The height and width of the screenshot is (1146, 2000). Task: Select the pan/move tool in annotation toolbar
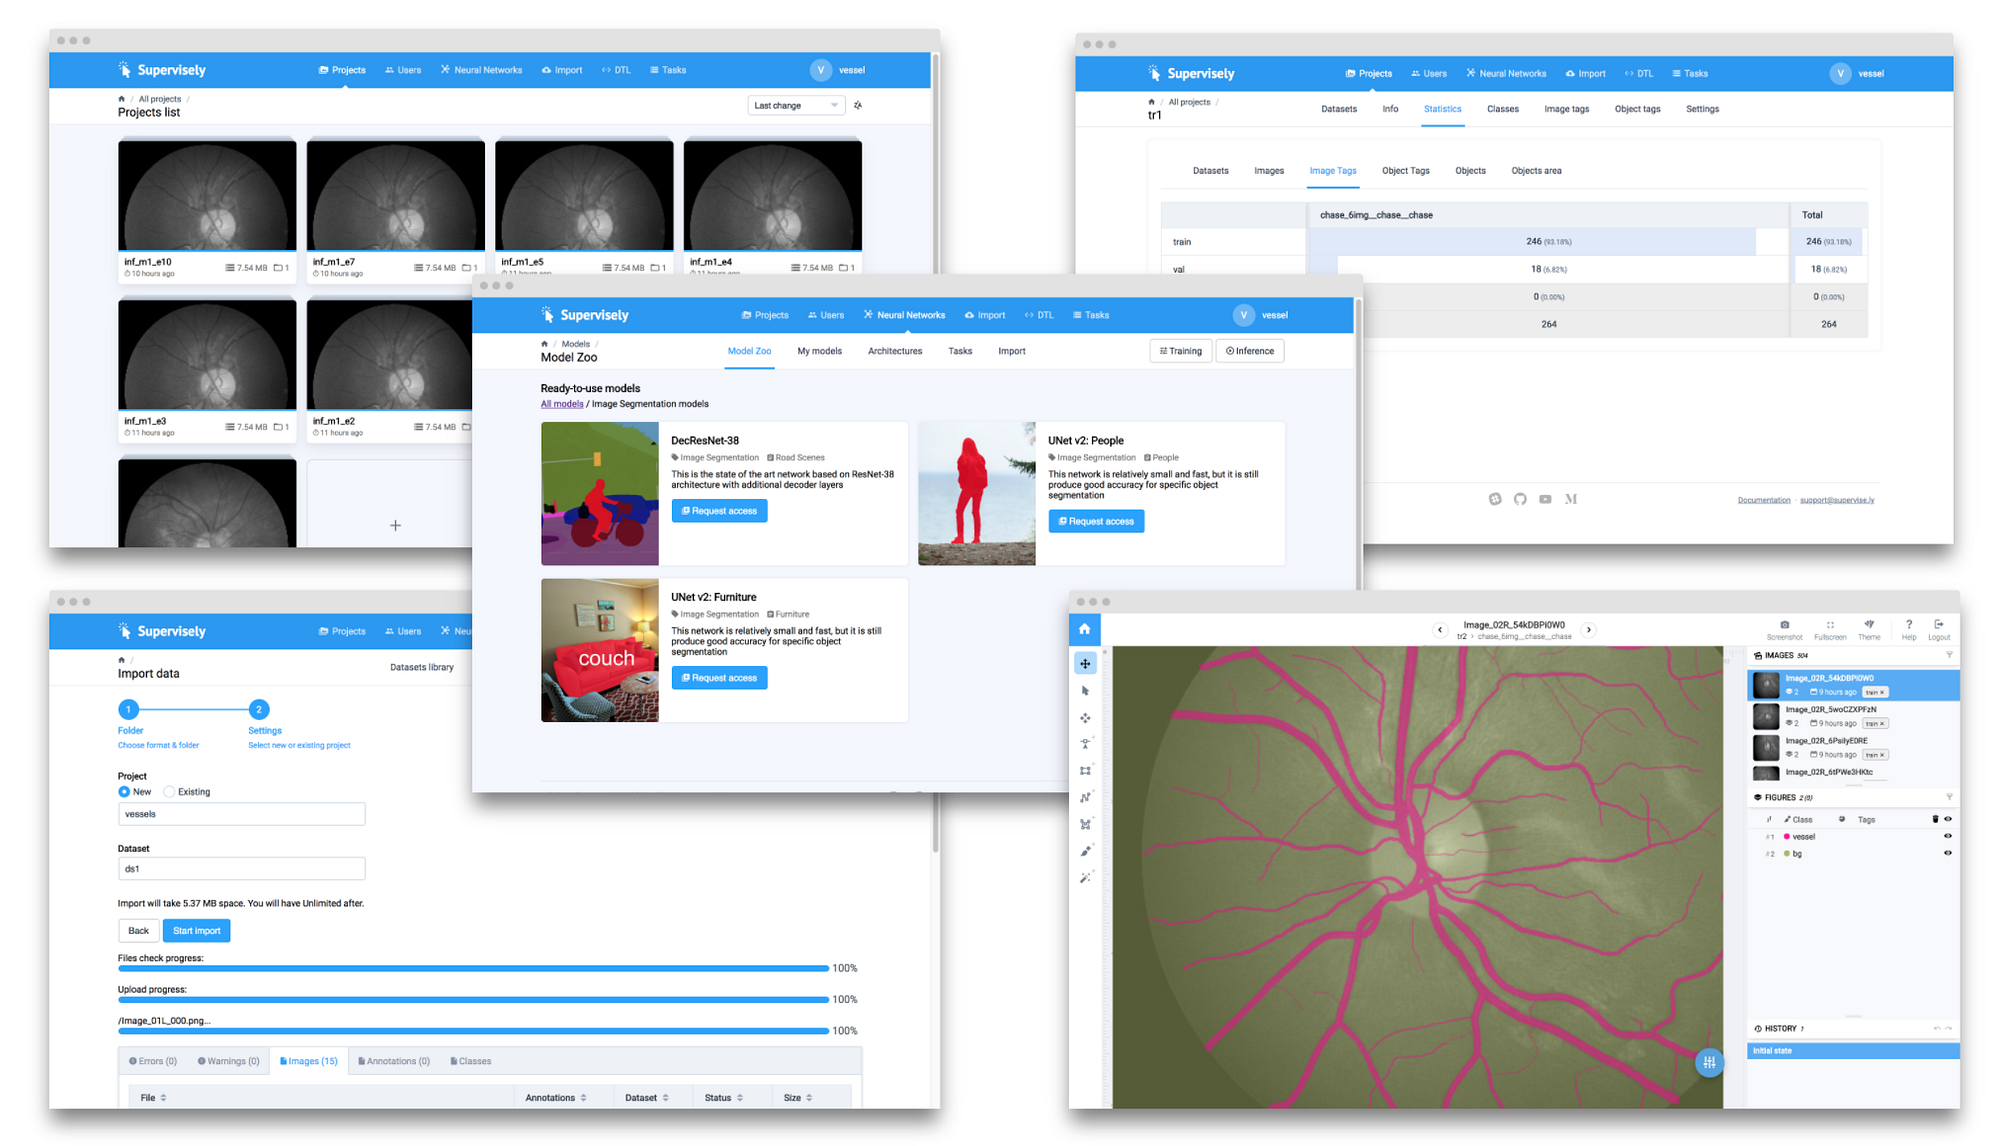(x=1085, y=664)
